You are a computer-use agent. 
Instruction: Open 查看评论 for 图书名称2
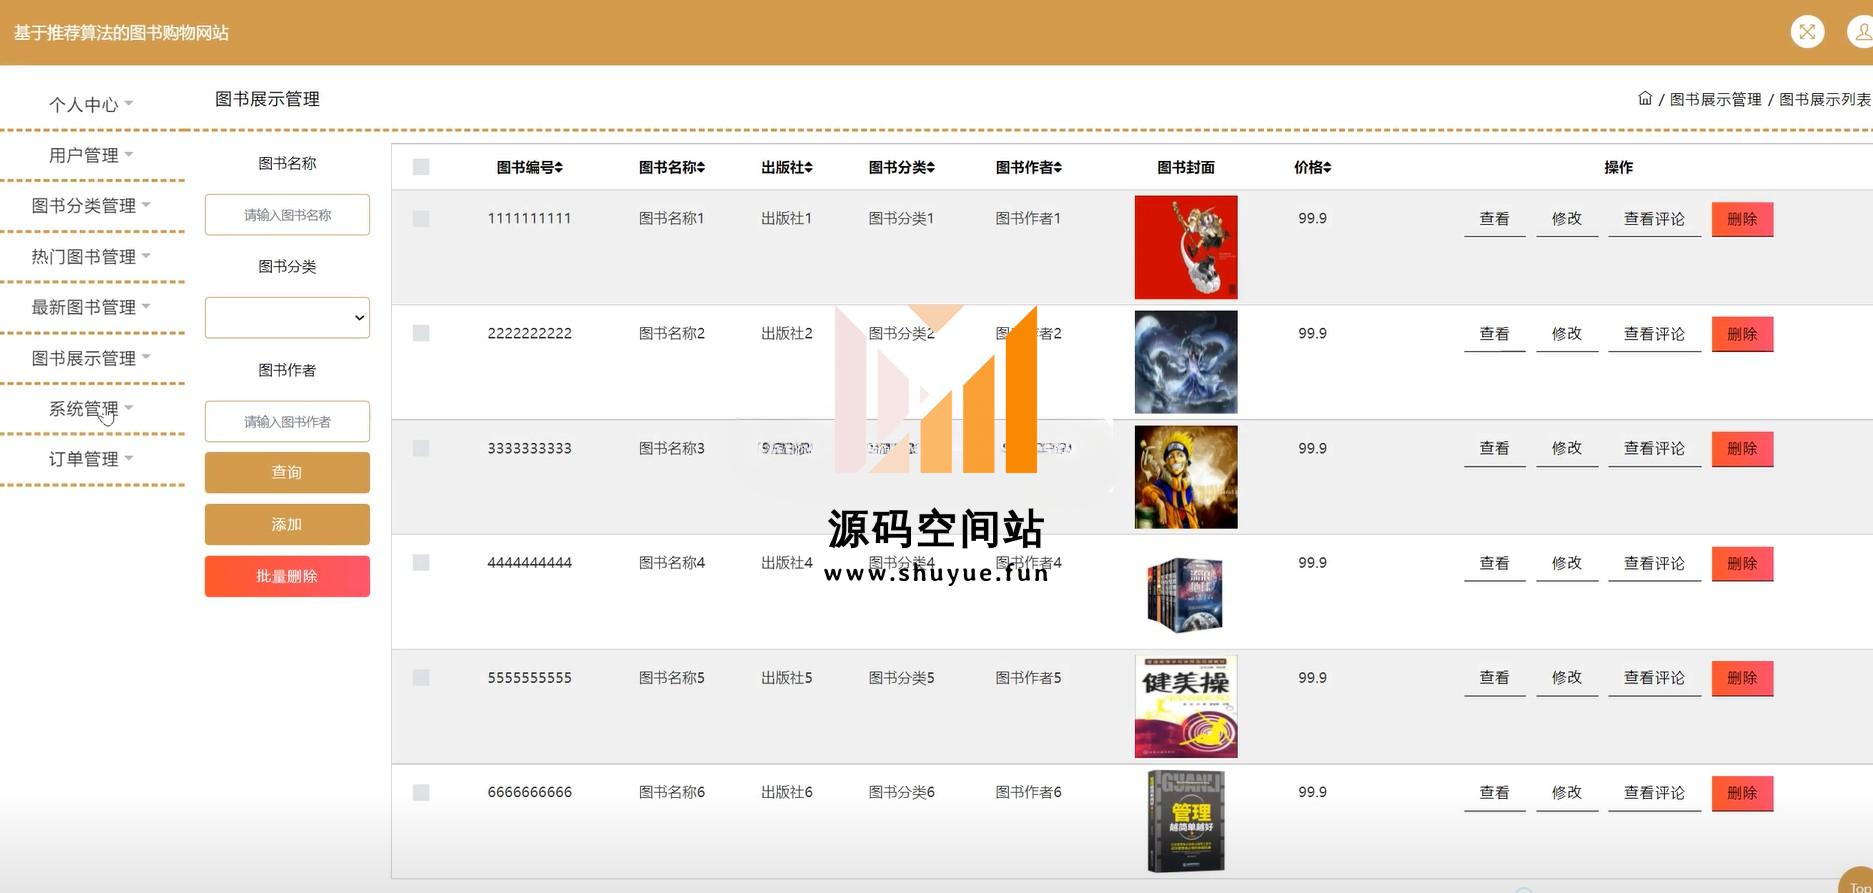point(1654,334)
